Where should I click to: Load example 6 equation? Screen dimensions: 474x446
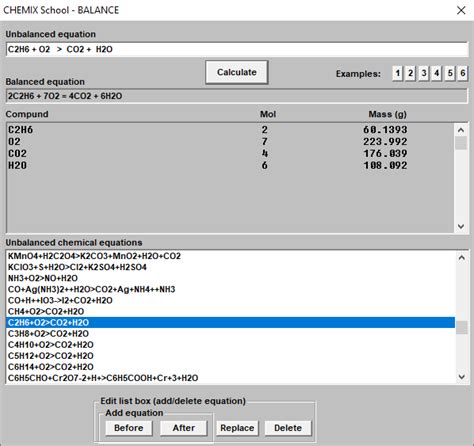(x=463, y=73)
